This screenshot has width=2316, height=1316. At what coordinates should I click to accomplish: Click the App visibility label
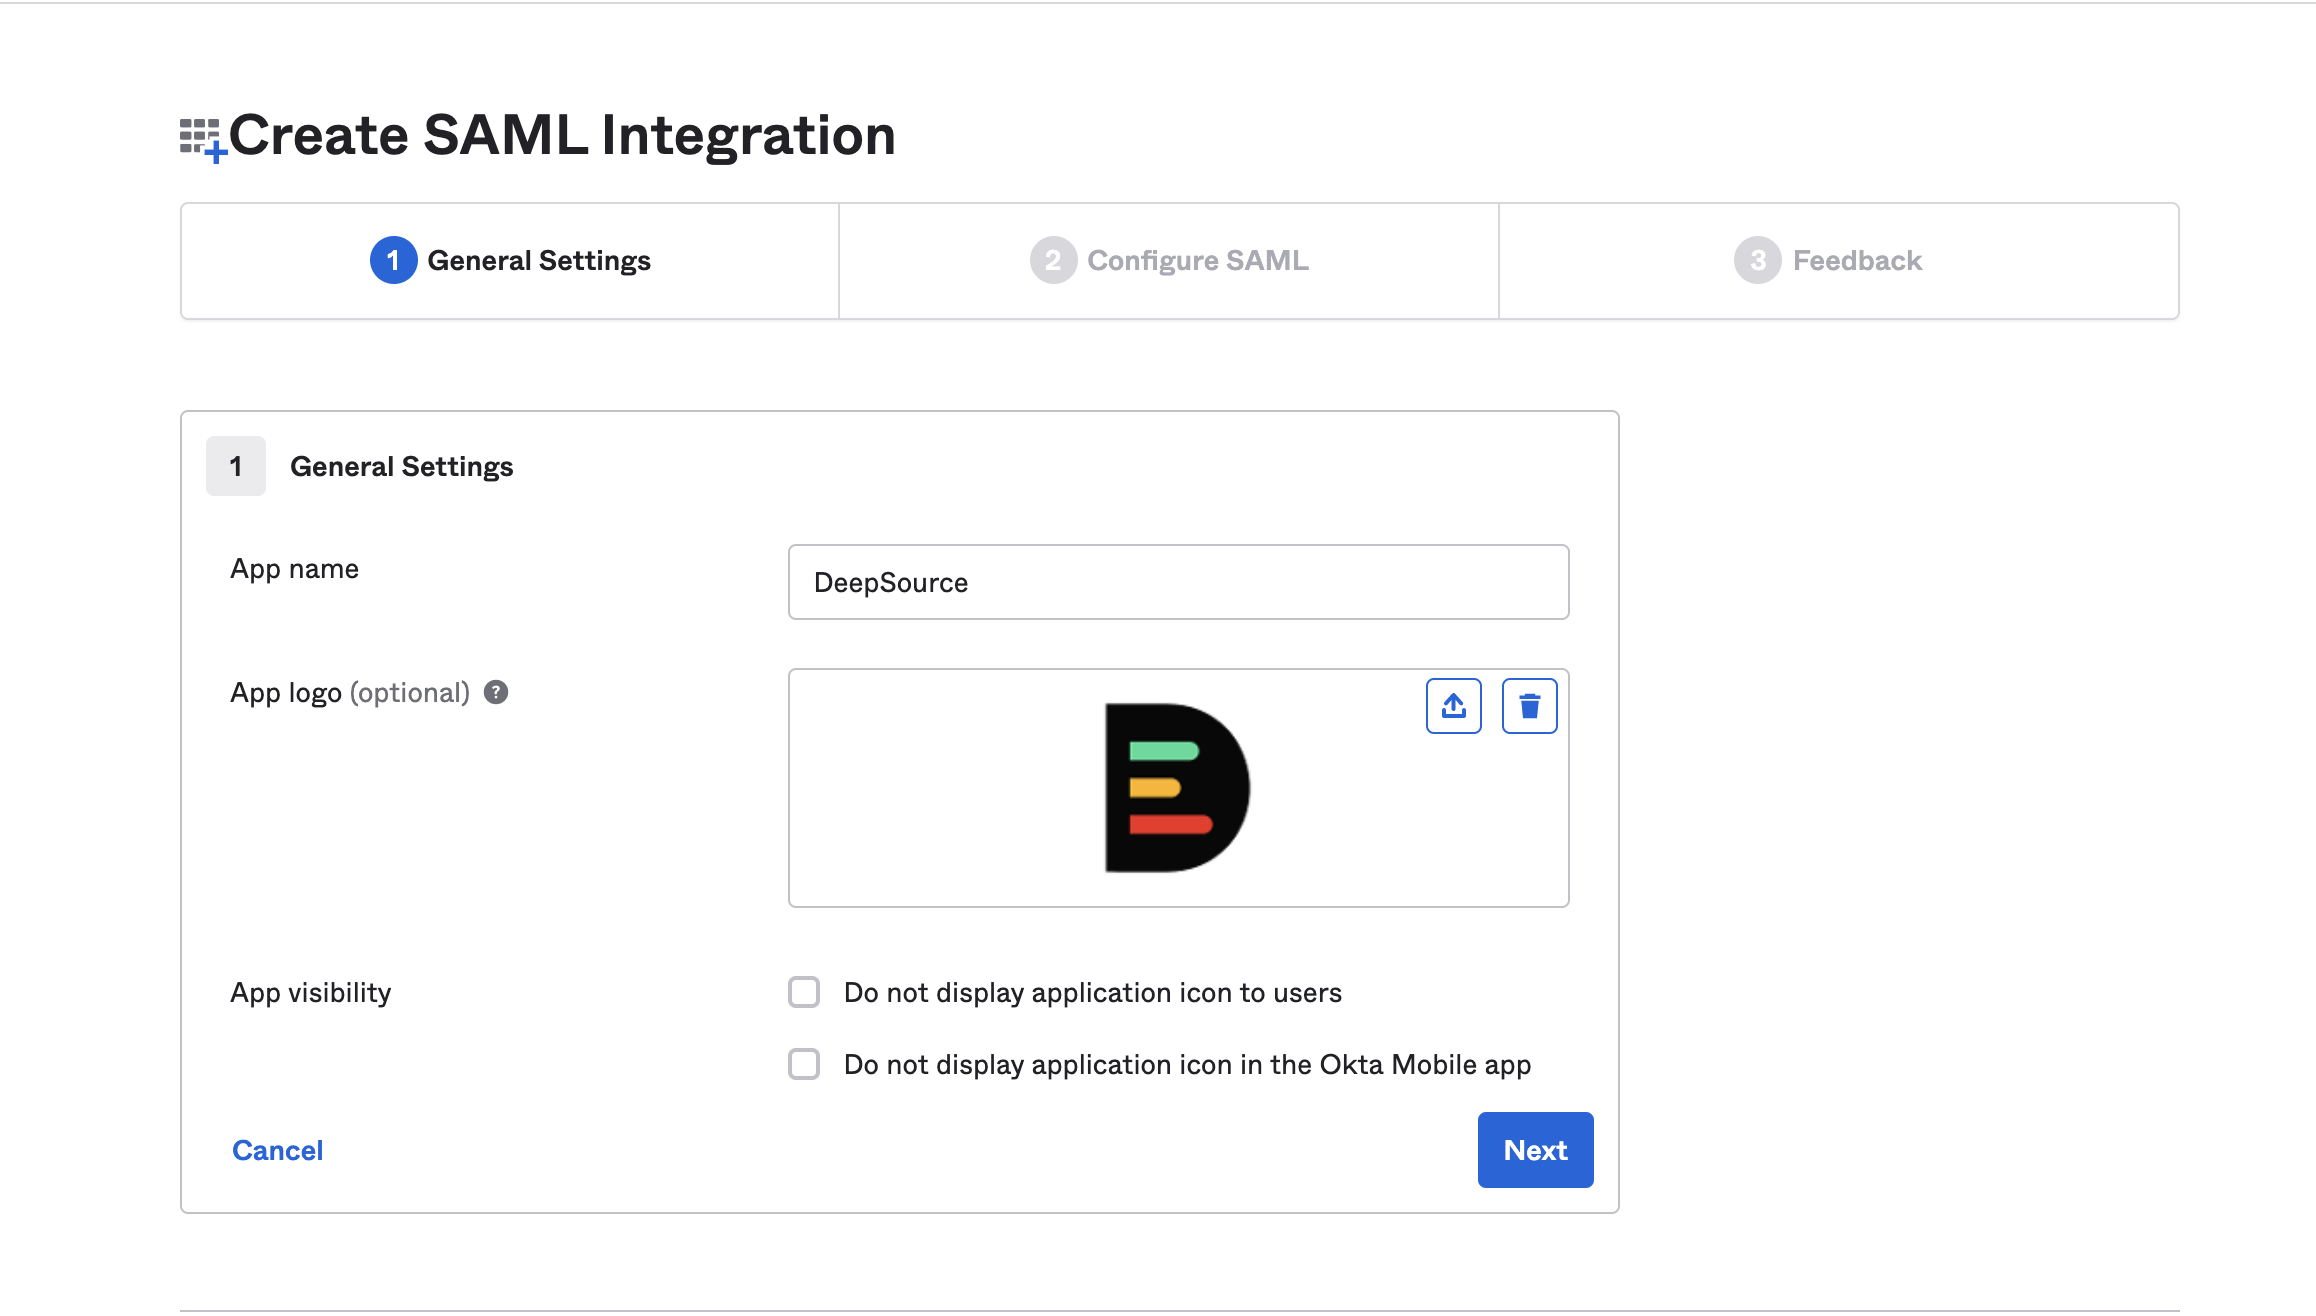tap(310, 992)
